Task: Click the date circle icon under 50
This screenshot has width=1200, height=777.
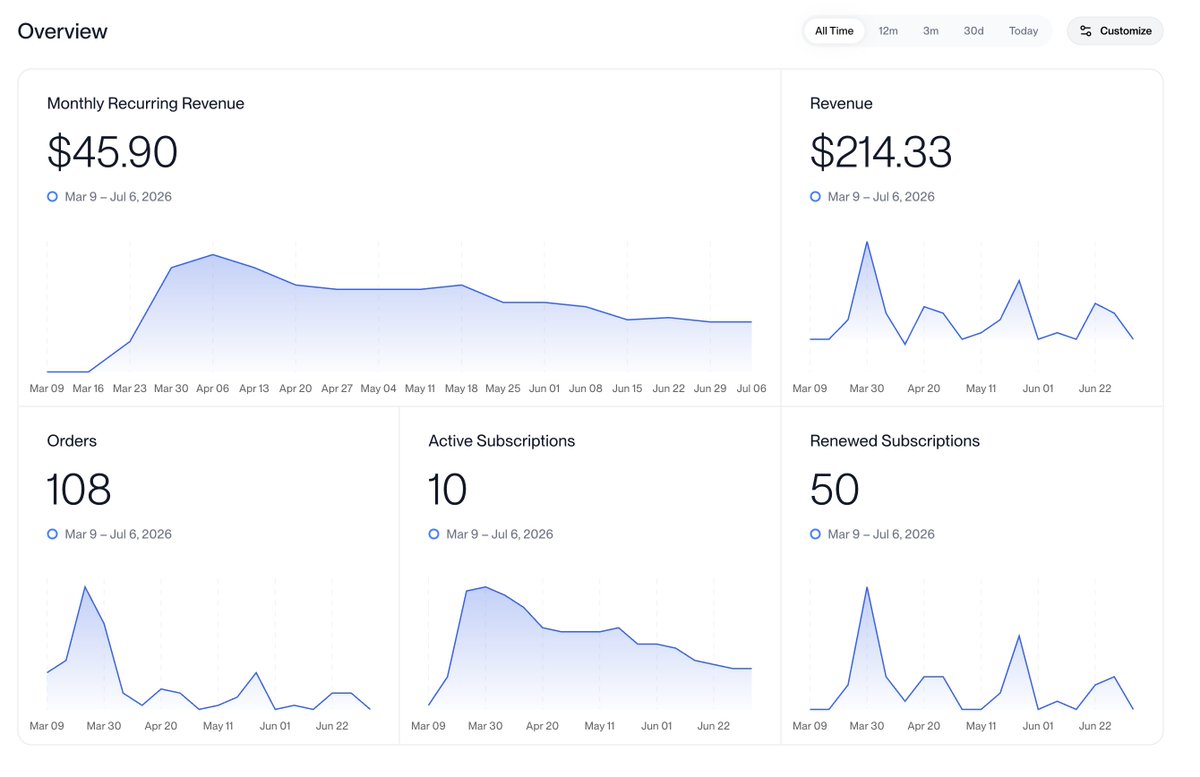Action: click(x=816, y=534)
